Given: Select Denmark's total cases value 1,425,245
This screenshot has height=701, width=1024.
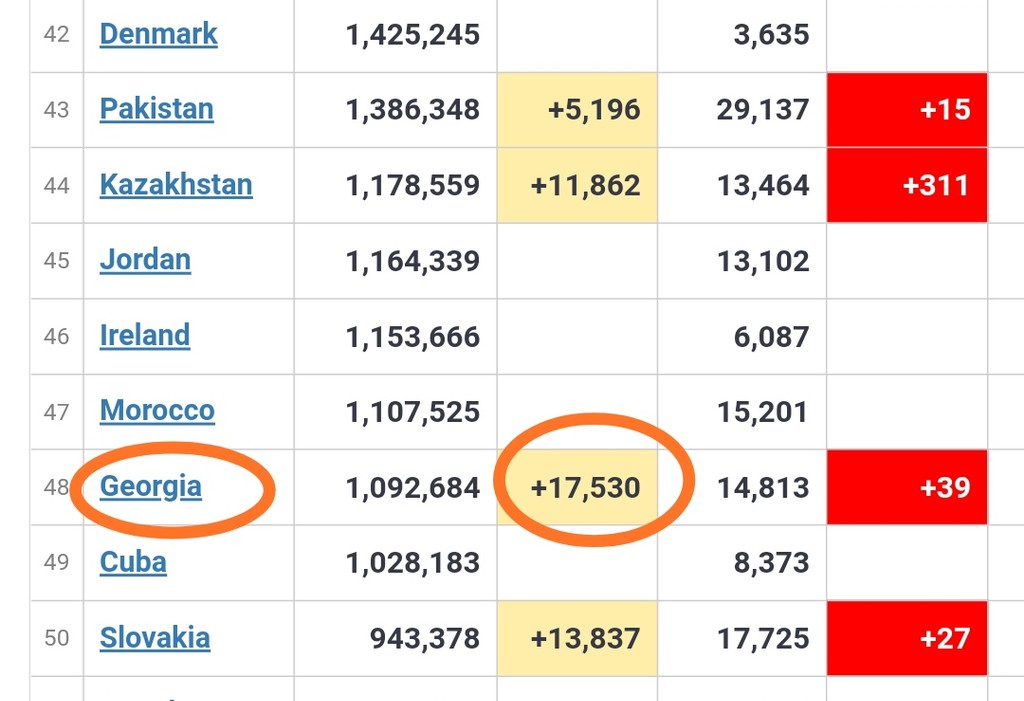Looking at the screenshot, I should click(413, 35).
